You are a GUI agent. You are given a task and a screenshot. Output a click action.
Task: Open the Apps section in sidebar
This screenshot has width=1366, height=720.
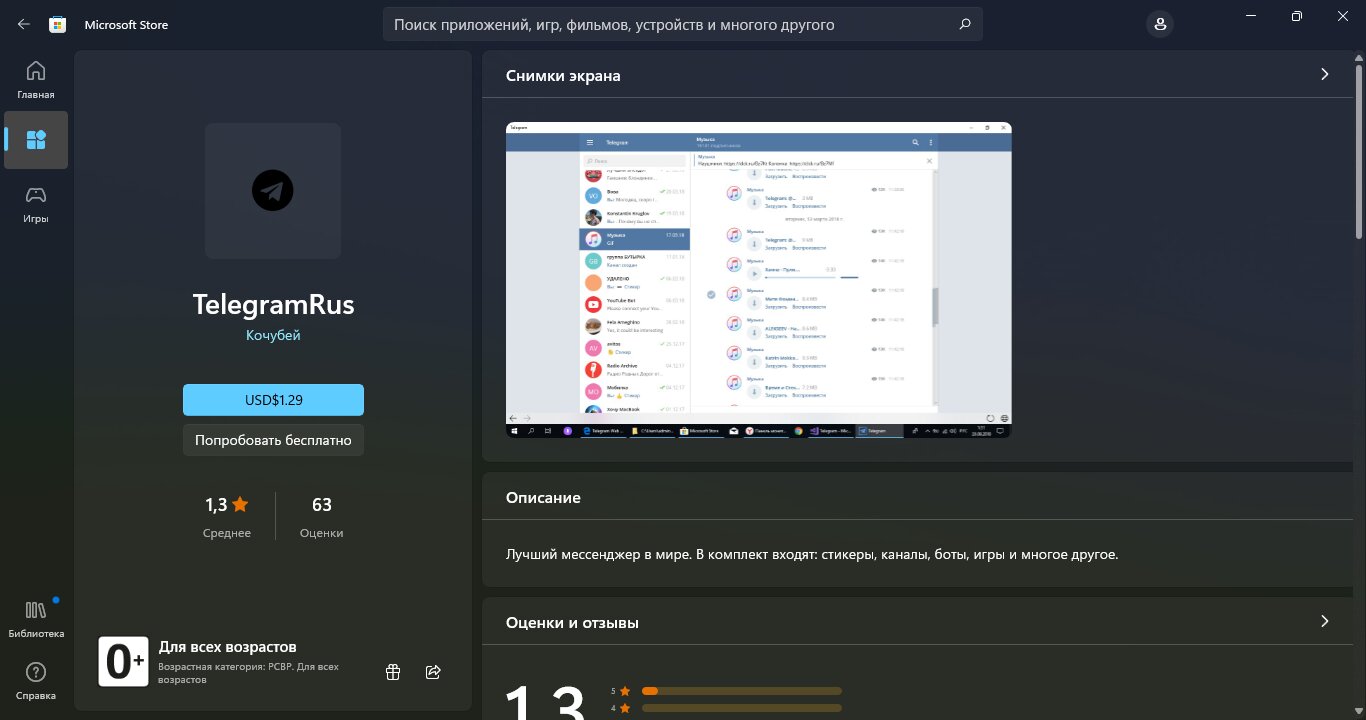(x=36, y=140)
